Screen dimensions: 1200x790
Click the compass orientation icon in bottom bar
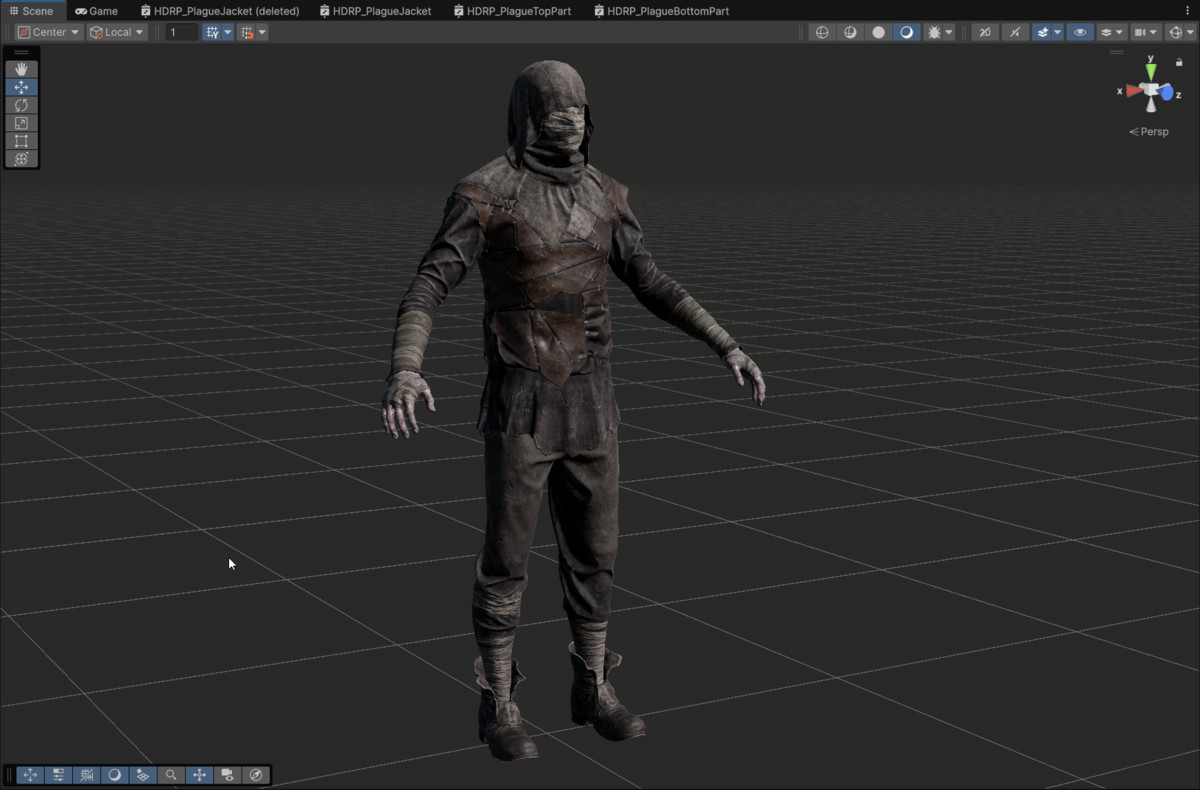coord(256,775)
